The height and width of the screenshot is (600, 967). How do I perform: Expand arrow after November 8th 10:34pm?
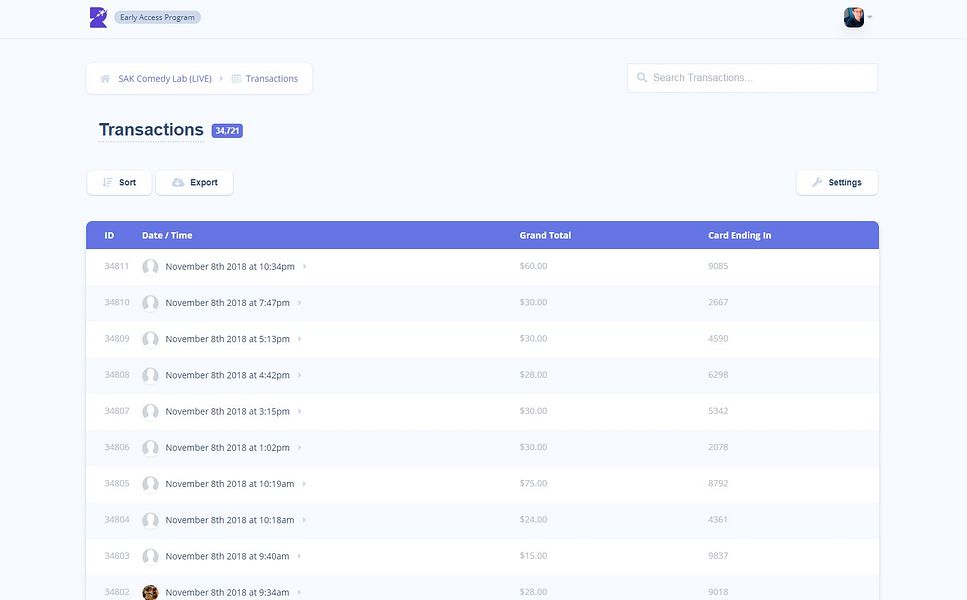point(305,266)
